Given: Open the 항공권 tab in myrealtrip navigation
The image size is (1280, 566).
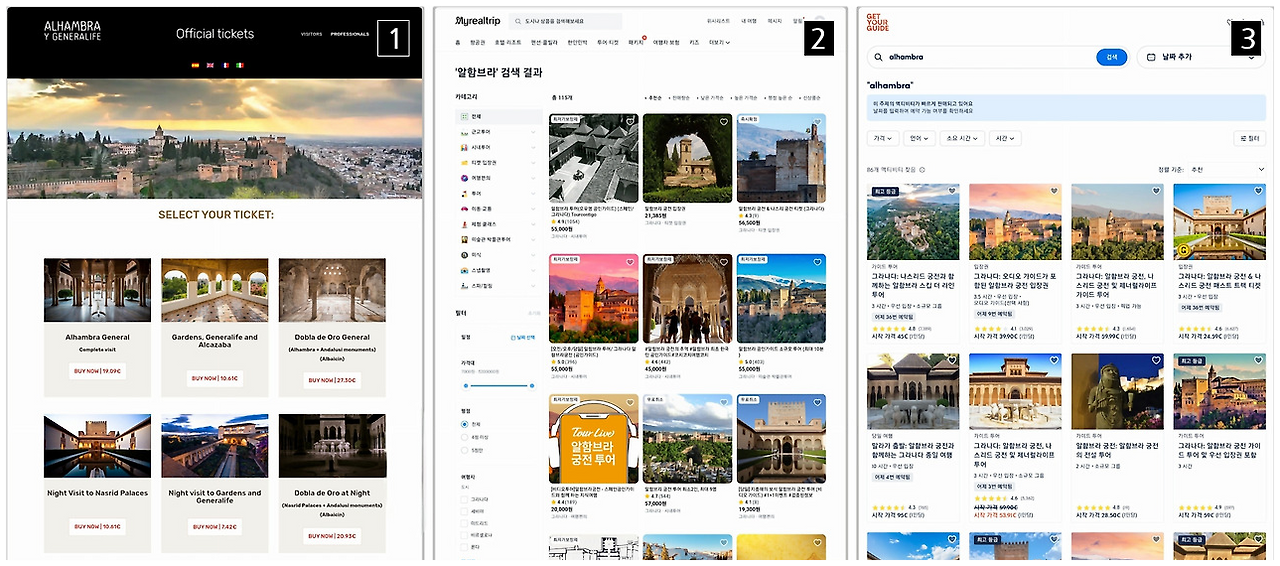Looking at the screenshot, I should [477, 42].
